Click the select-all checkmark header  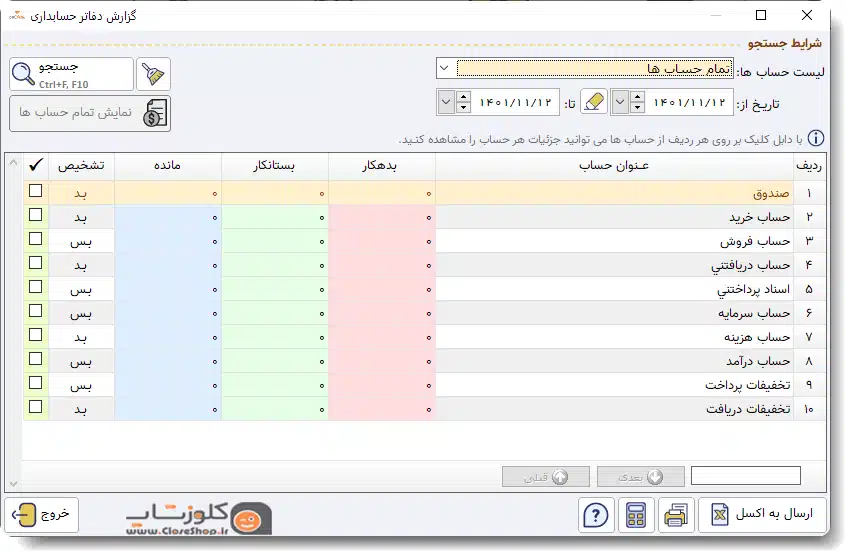pos(36,165)
